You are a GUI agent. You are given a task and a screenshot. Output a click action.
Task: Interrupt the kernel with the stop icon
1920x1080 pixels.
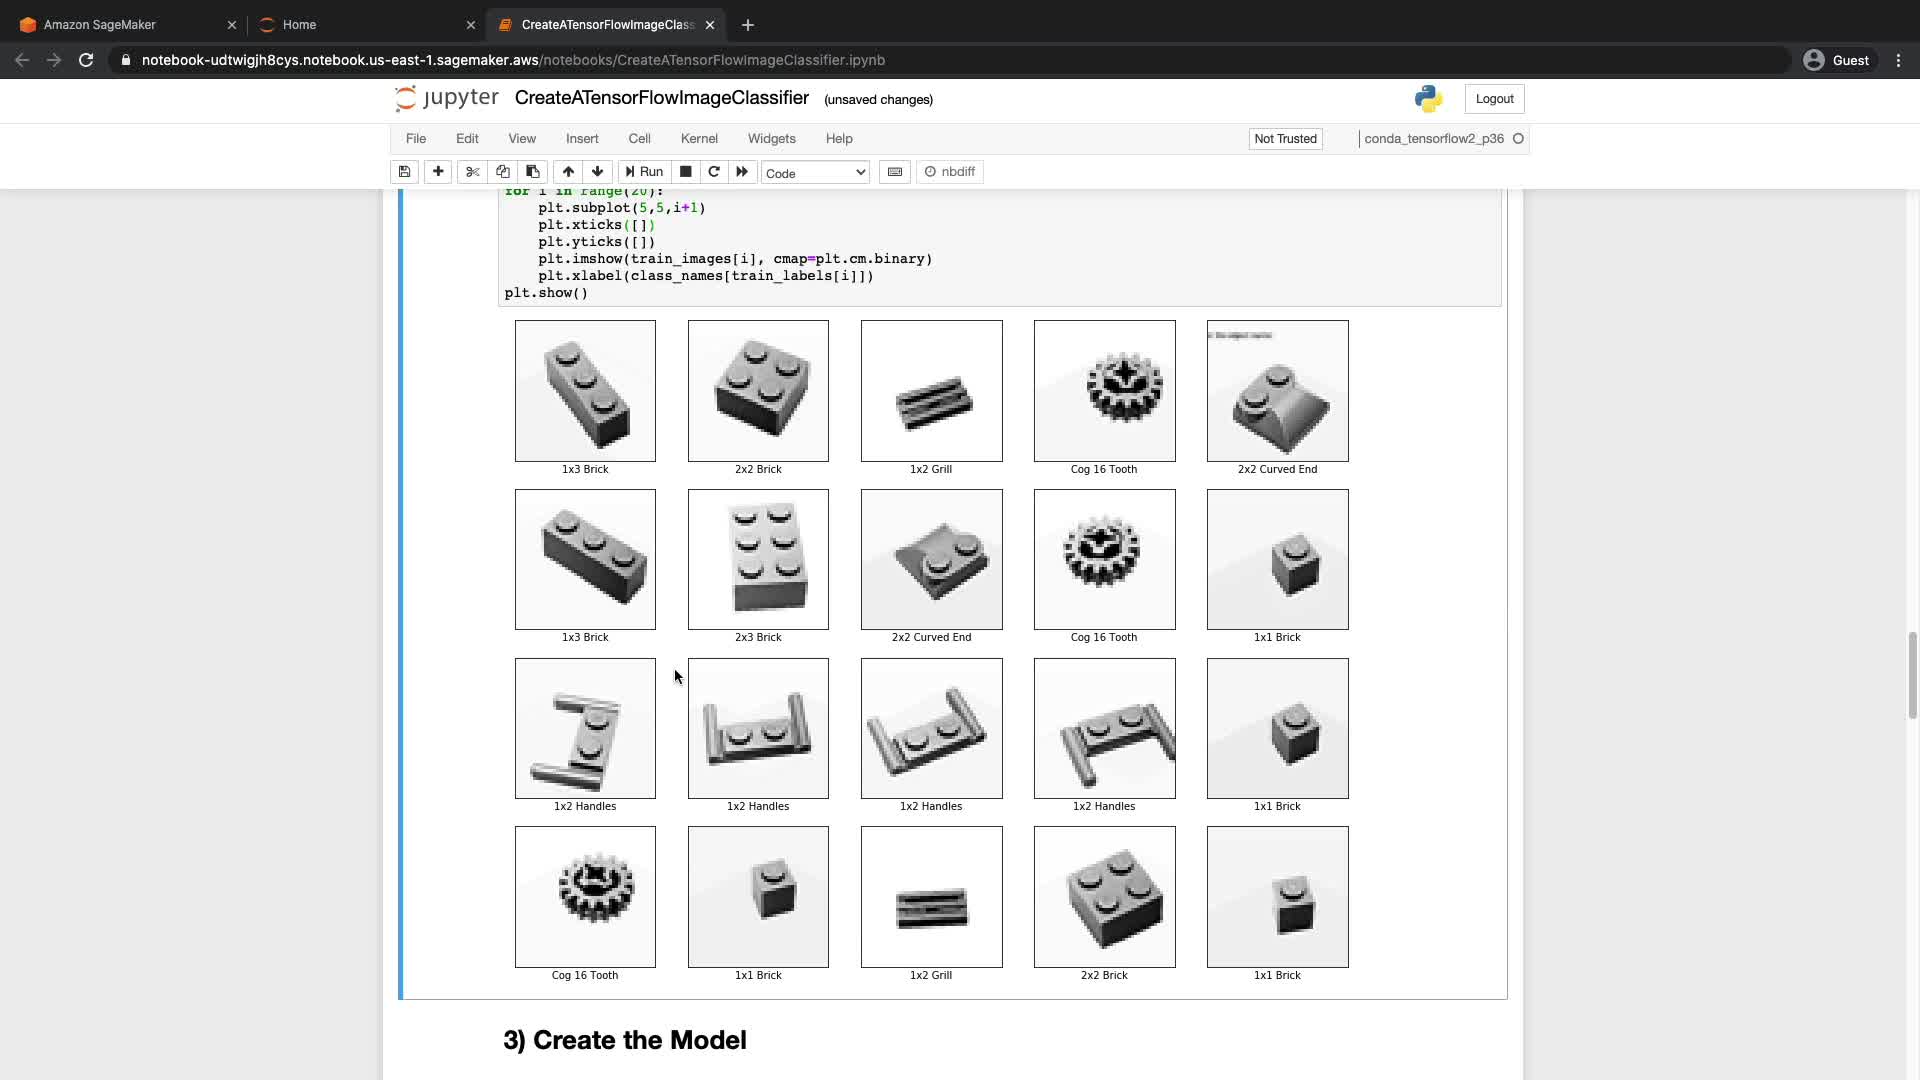tap(686, 172)
